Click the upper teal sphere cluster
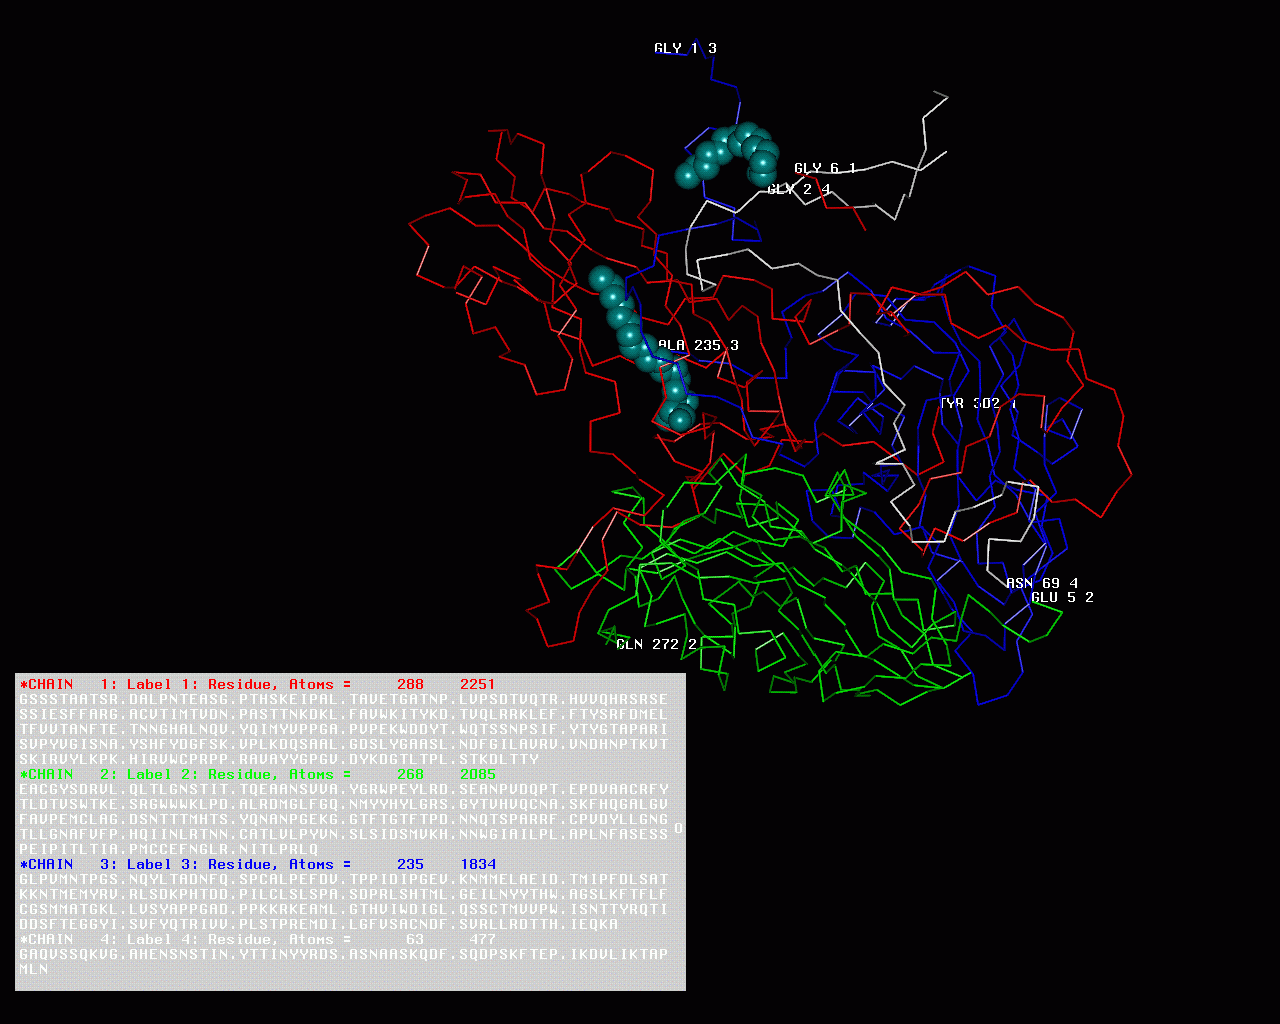The image size is (1280, 1024). coord(728,155)
